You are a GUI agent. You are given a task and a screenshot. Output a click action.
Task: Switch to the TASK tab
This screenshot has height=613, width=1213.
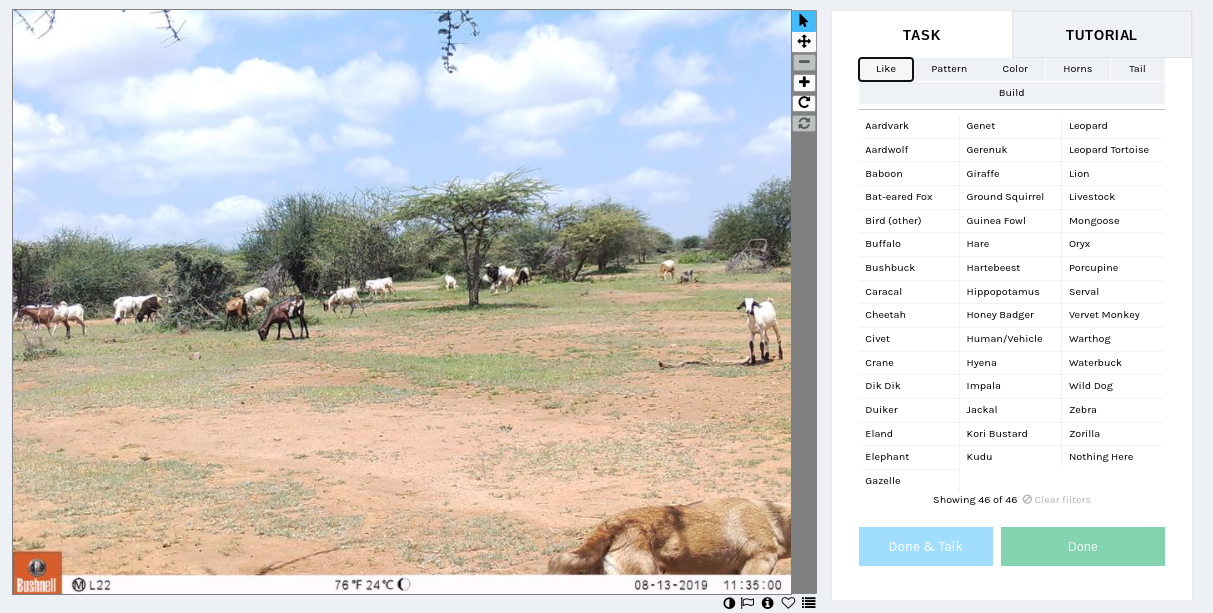[x=922, y=35]
